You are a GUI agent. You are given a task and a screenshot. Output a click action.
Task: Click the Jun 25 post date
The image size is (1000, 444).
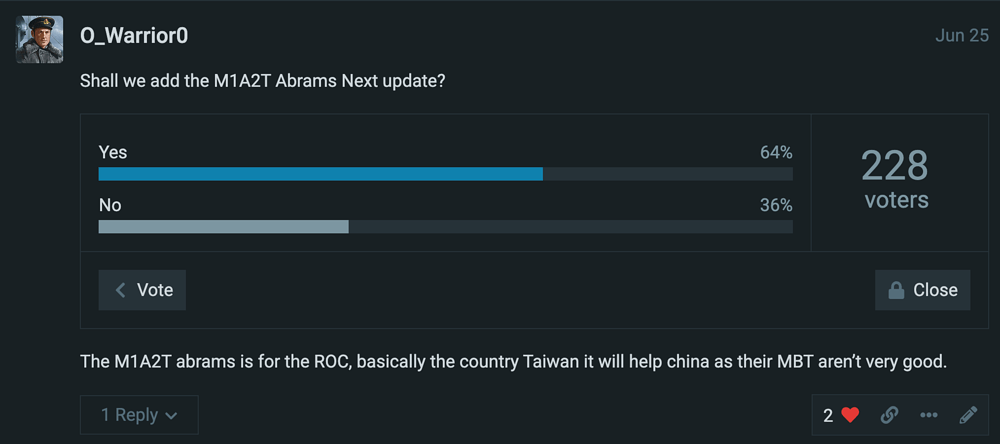coord(962,36)
